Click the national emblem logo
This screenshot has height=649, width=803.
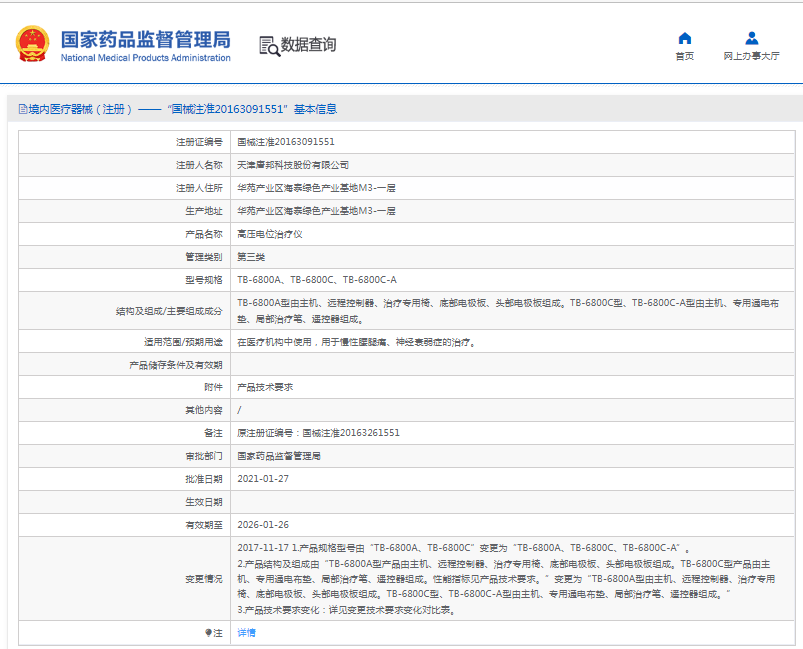click(x=32, y=45)
